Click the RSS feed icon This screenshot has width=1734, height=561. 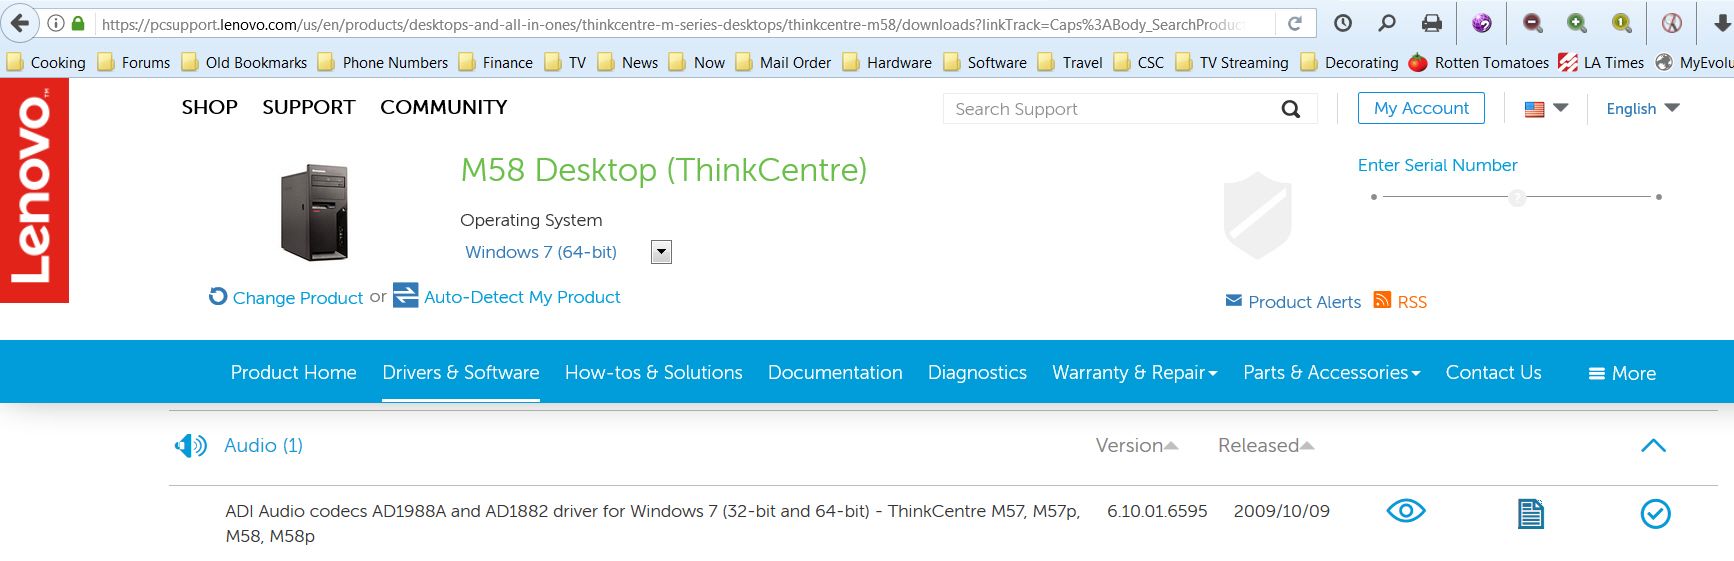1382,300
